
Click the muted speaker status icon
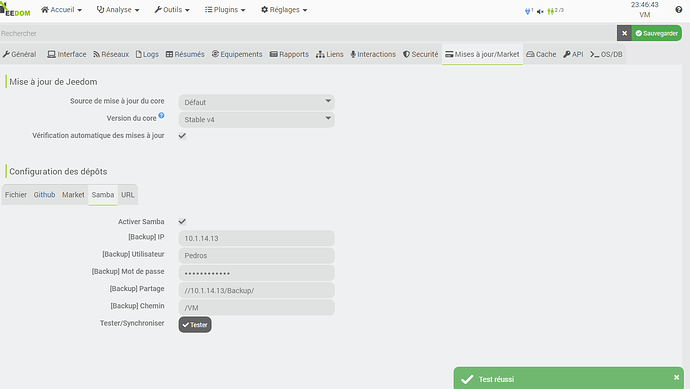(540, 11)
